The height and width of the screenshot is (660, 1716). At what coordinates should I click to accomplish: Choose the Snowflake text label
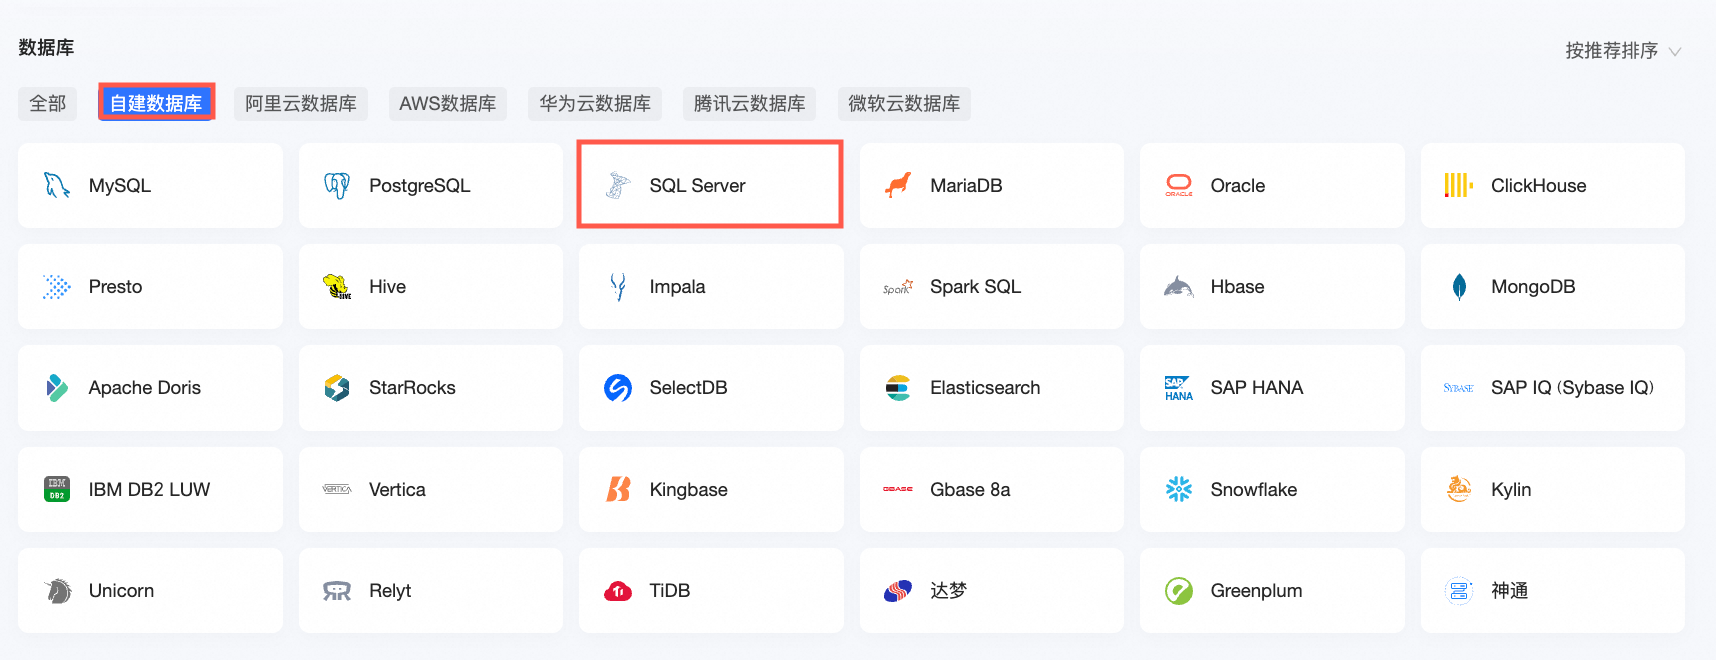(1253, 489)
